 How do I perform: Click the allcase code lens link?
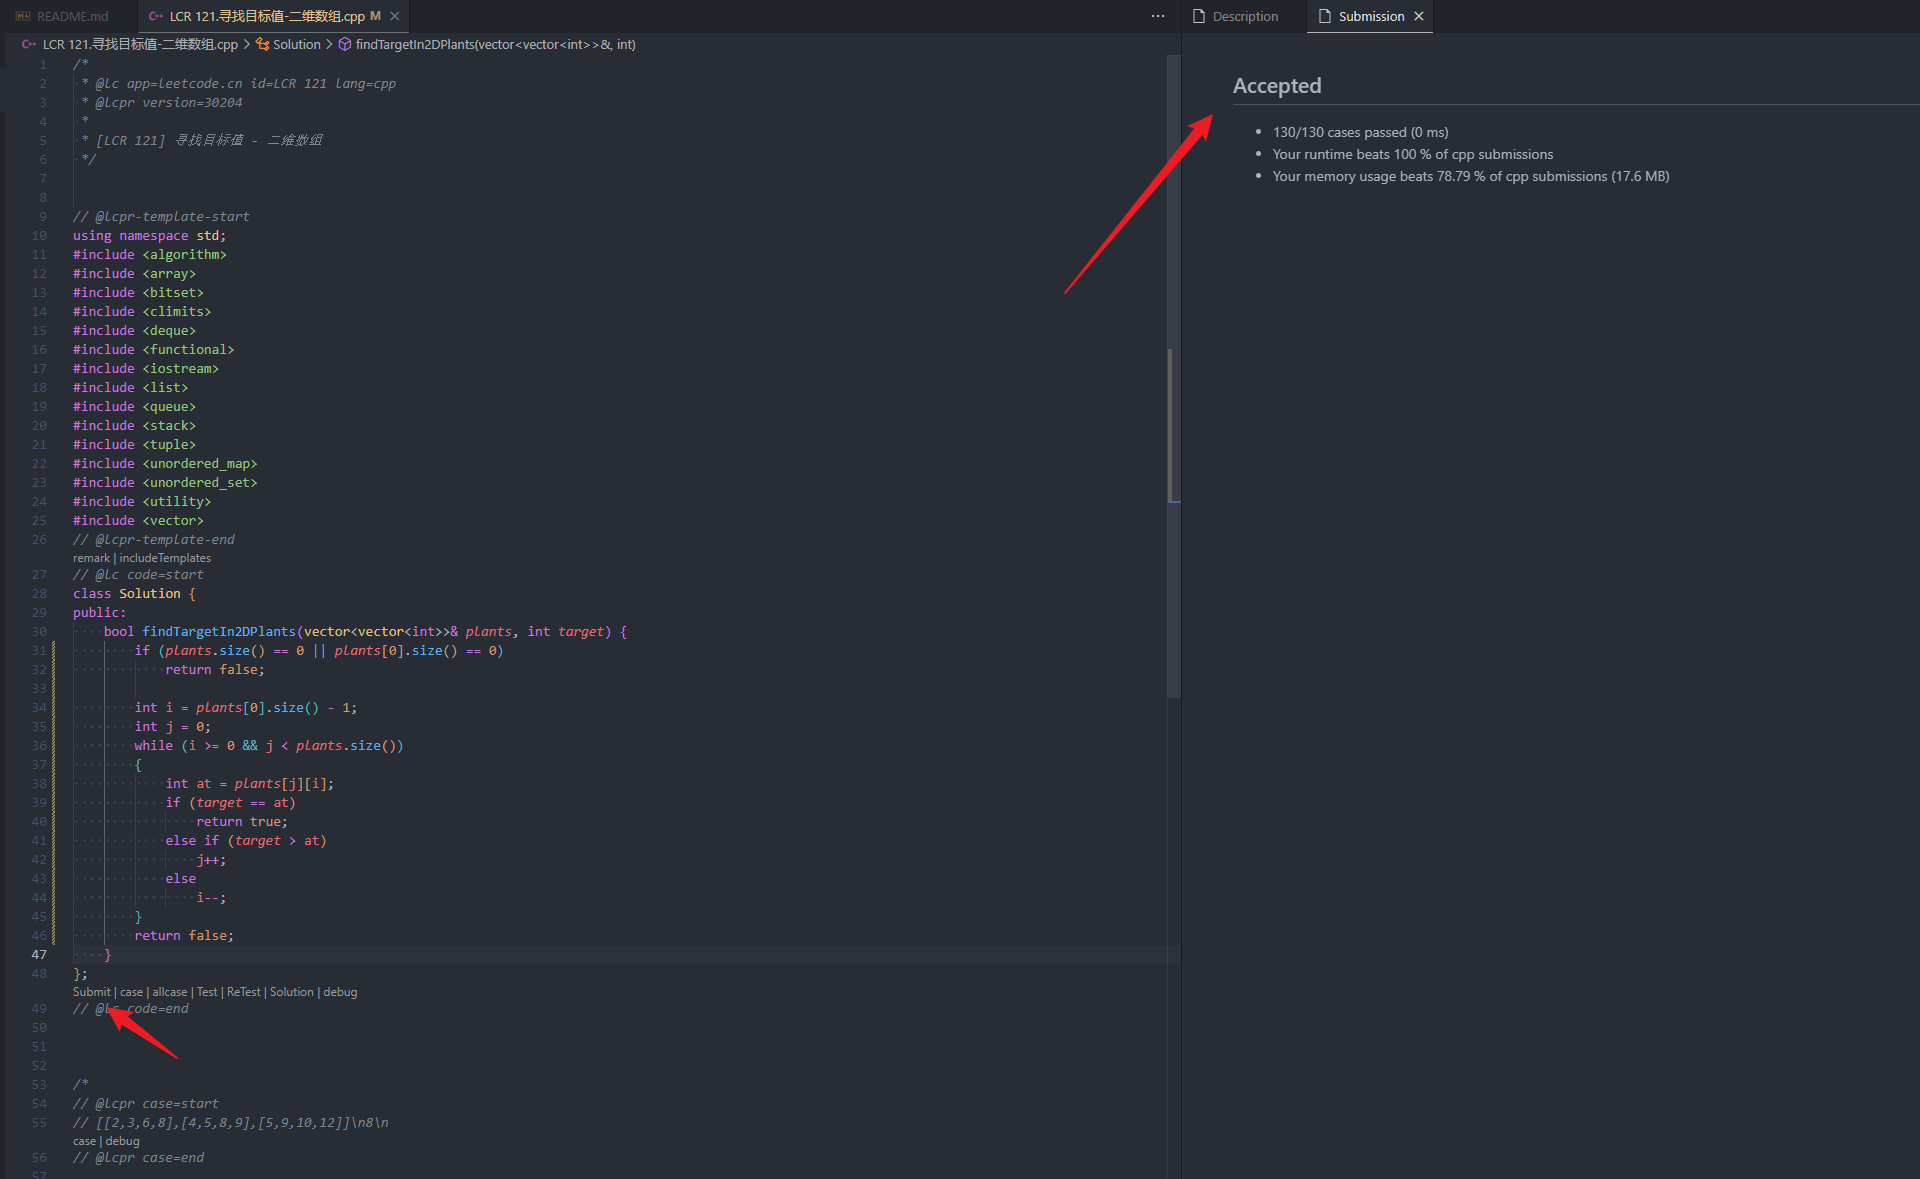169,992
